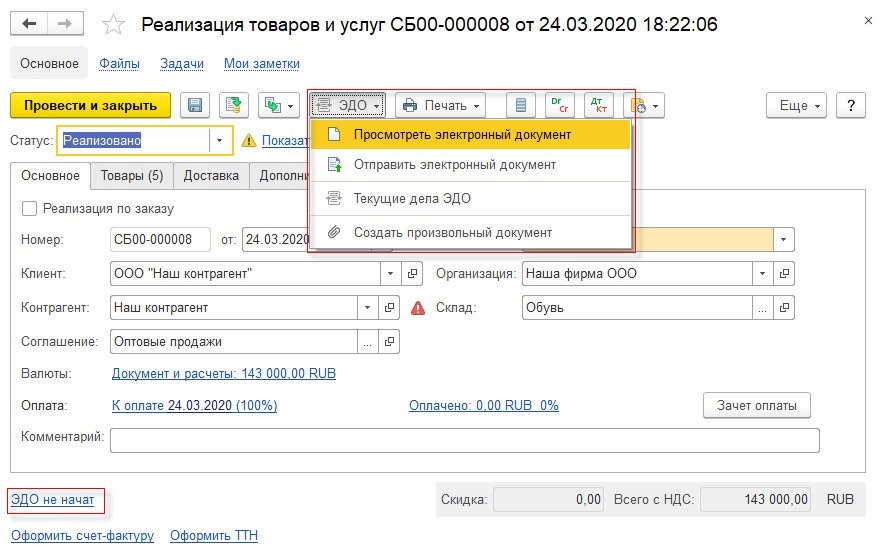Open the К оплате 24.03.2020 (100%) link
This screenshot has height=553, width=882.
[x=195, y=406]
